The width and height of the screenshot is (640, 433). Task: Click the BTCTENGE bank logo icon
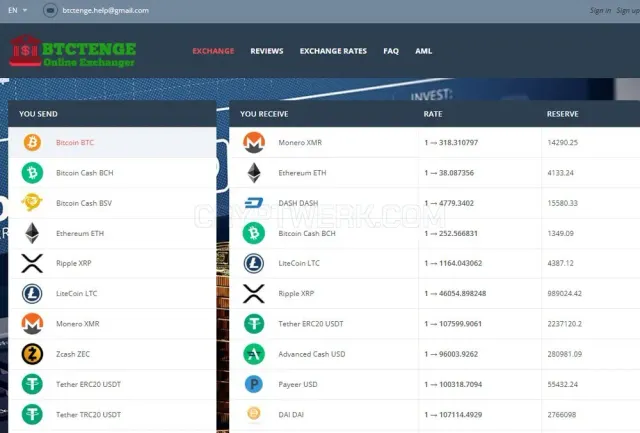coord(25,51)
